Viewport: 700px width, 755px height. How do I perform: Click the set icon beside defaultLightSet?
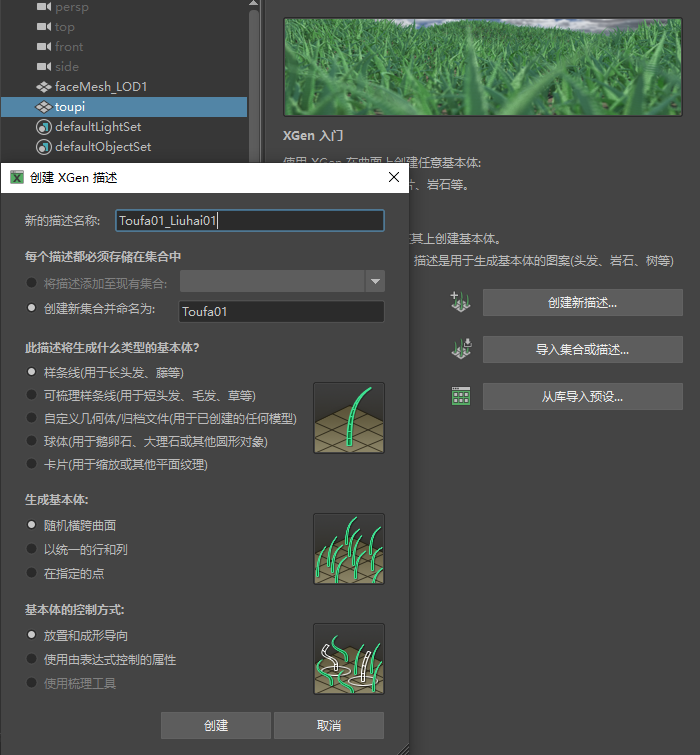[43, 127]
